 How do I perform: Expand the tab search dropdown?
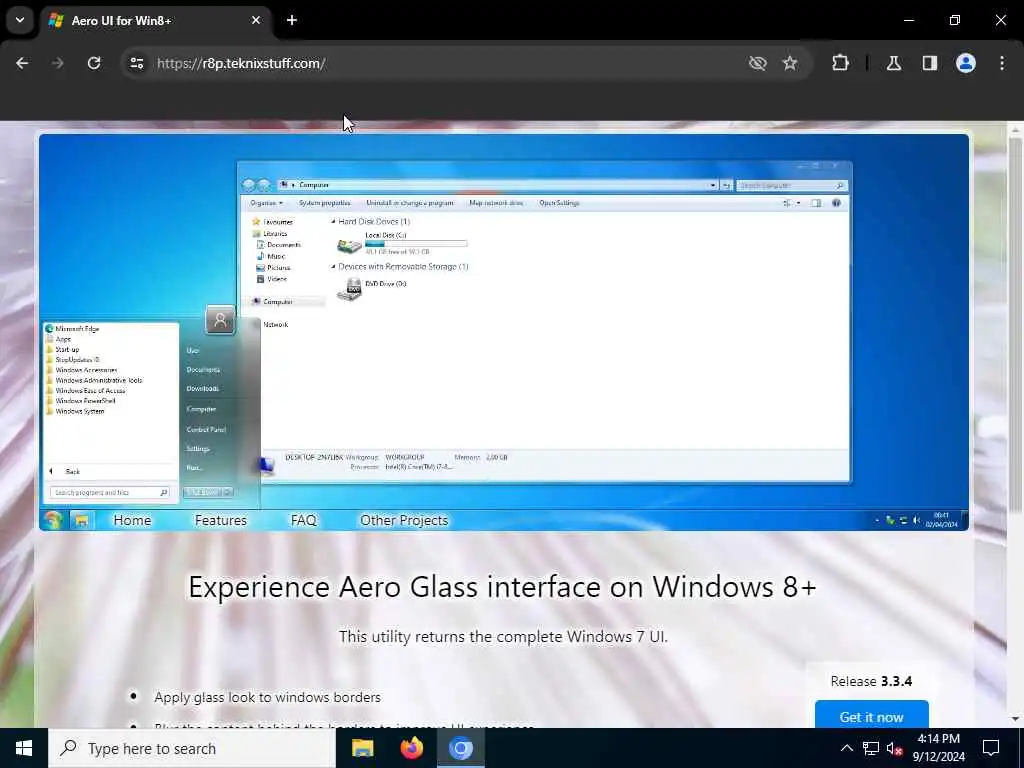point(20,20)
